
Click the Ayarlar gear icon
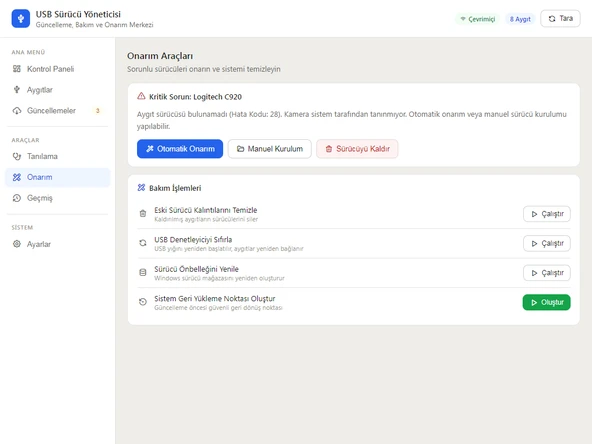pyautogui.click(x=17, y=244)
